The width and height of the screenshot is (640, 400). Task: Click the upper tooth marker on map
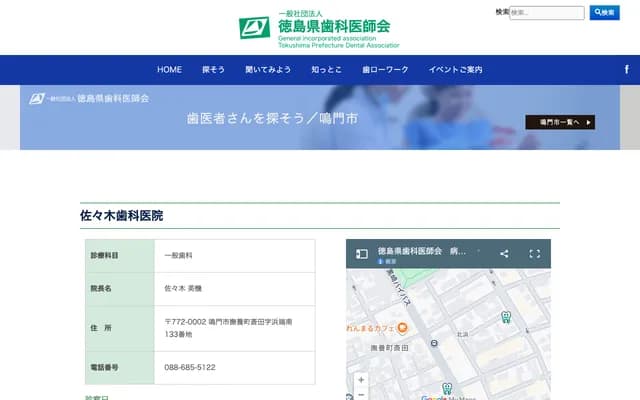pyautogui.click(x=505, y=317)
